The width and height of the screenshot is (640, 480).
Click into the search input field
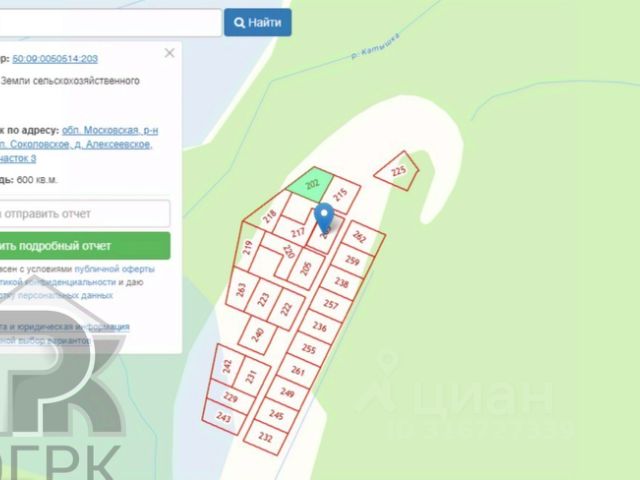coord(110,22)
